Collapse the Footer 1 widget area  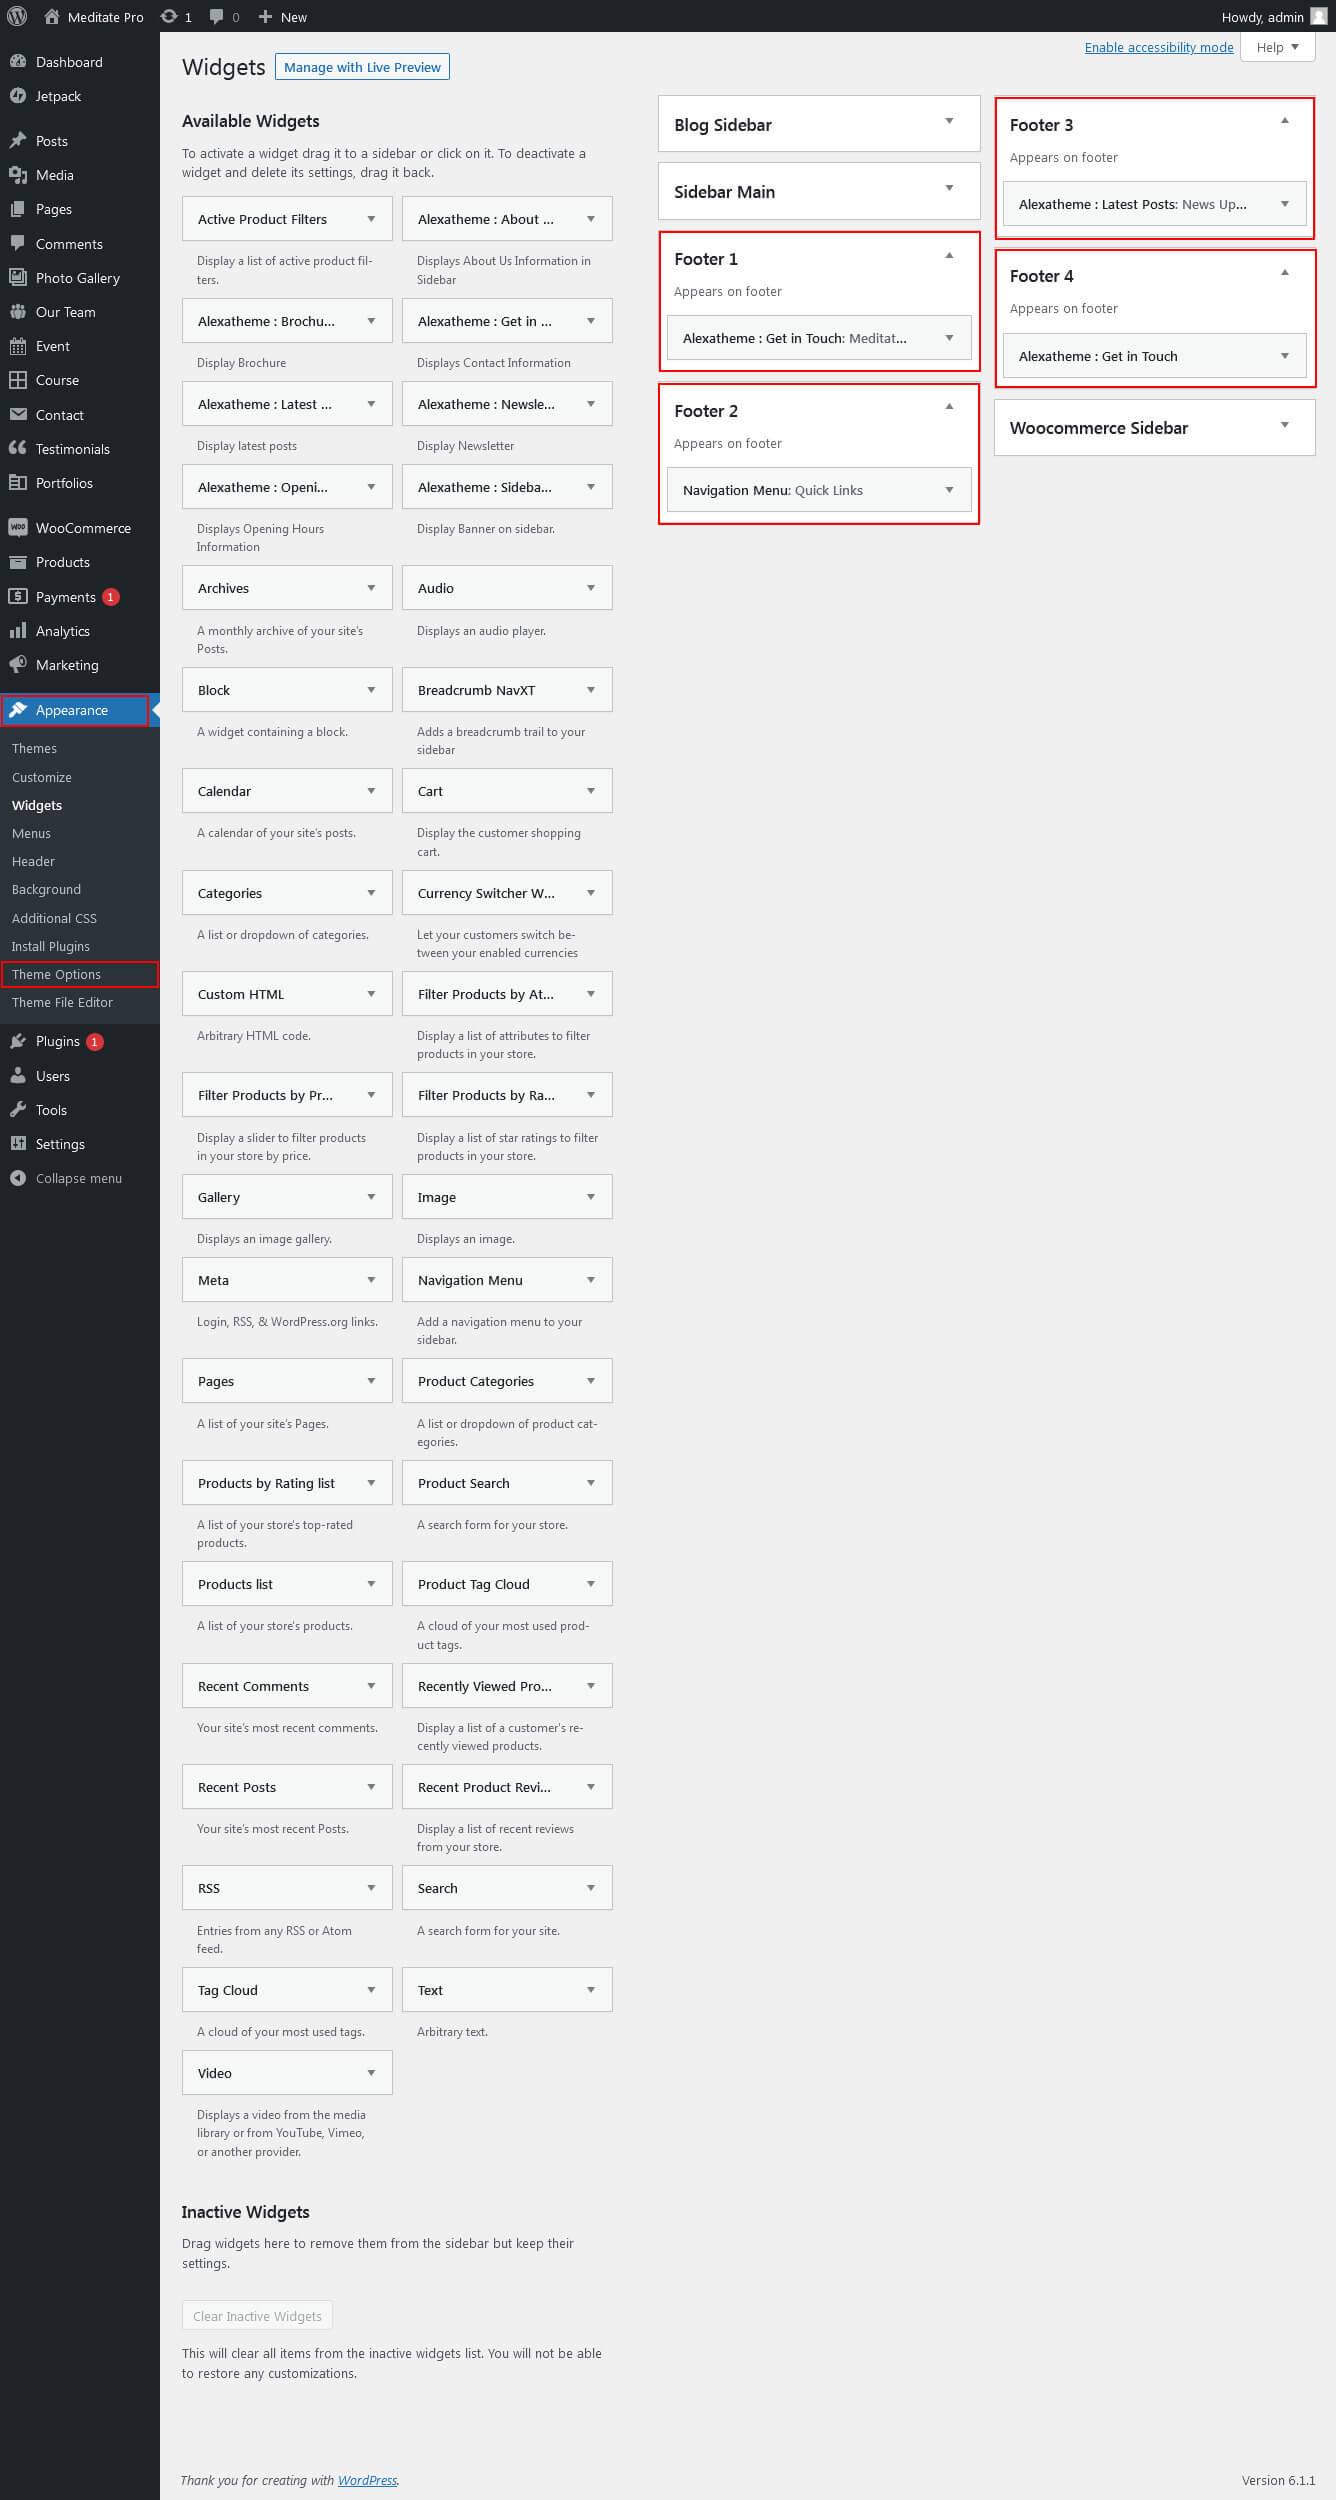point(949,256)
